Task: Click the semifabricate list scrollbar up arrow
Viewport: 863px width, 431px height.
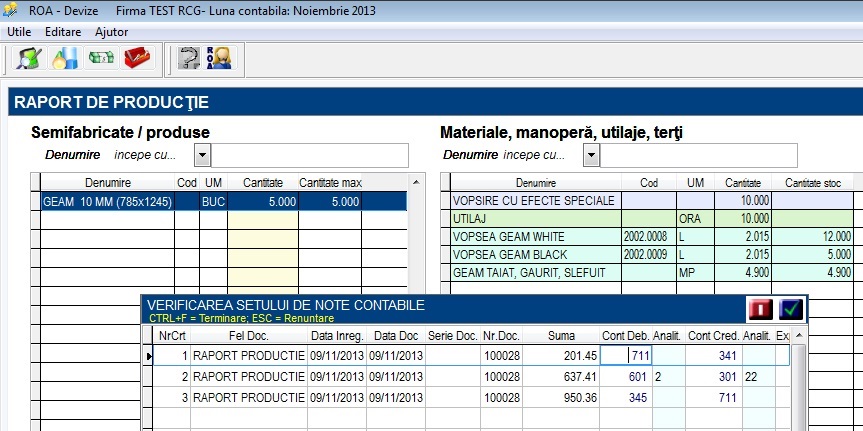Action: point(417,182)
